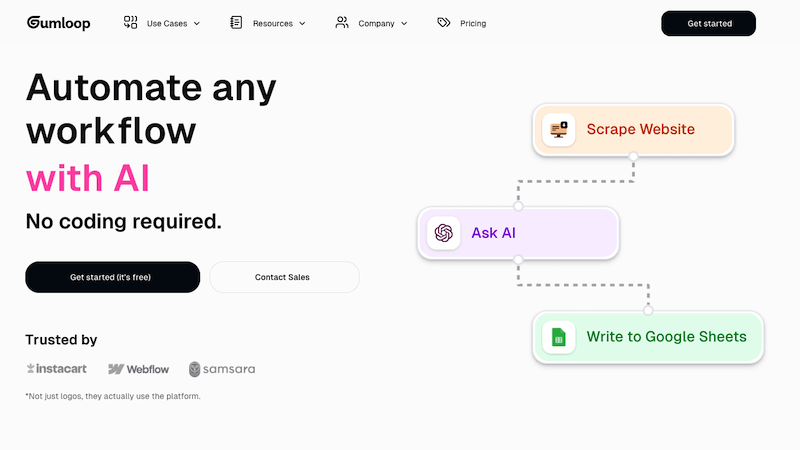Click the Resources notebook icon

point(236,22)
